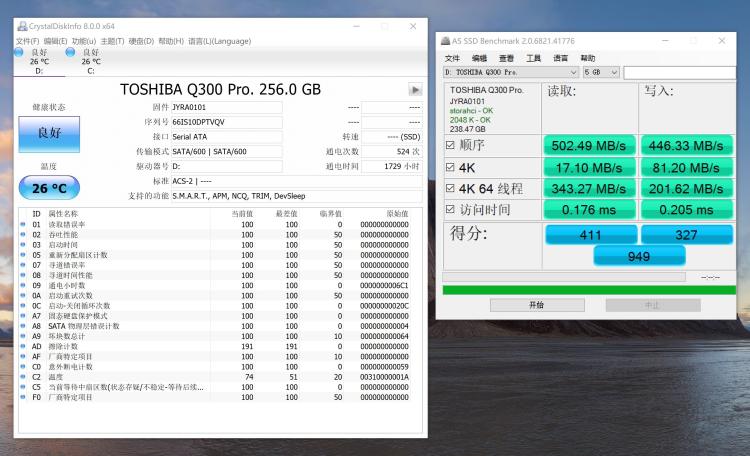Image resolution: width=750 pixels, height=456 pixels.
Task: Click status dot for attribute C2
Action: [23, 377]
